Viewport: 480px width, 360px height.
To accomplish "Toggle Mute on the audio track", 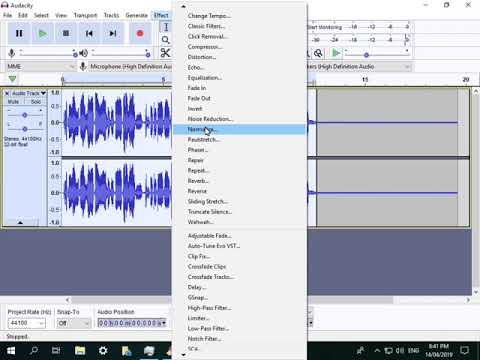I will point(13,102).
